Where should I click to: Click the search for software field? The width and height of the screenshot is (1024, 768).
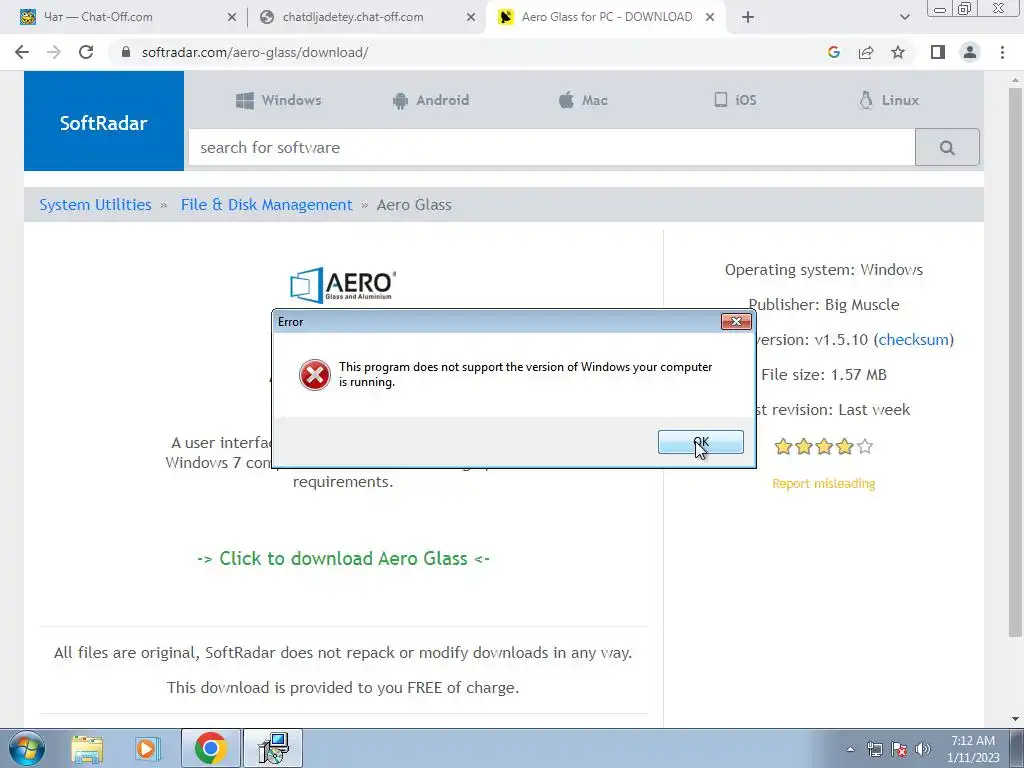tap(552, 148)
